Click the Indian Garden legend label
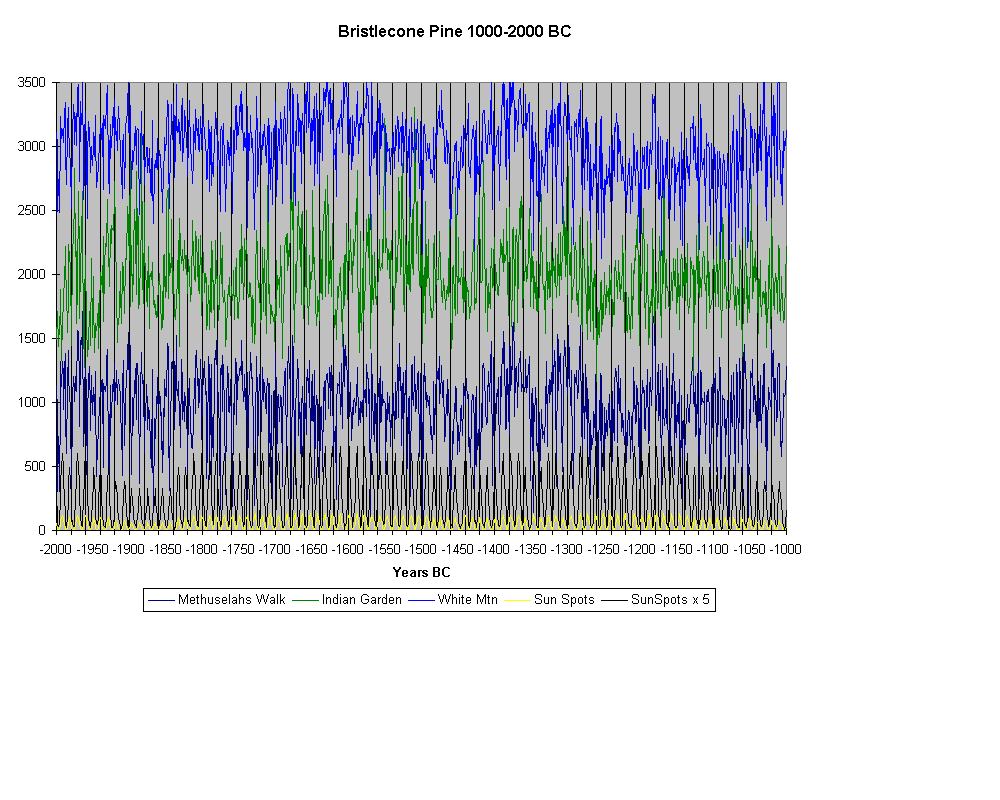This screenshot has width=1000, height=800. (x=361, y=600)
